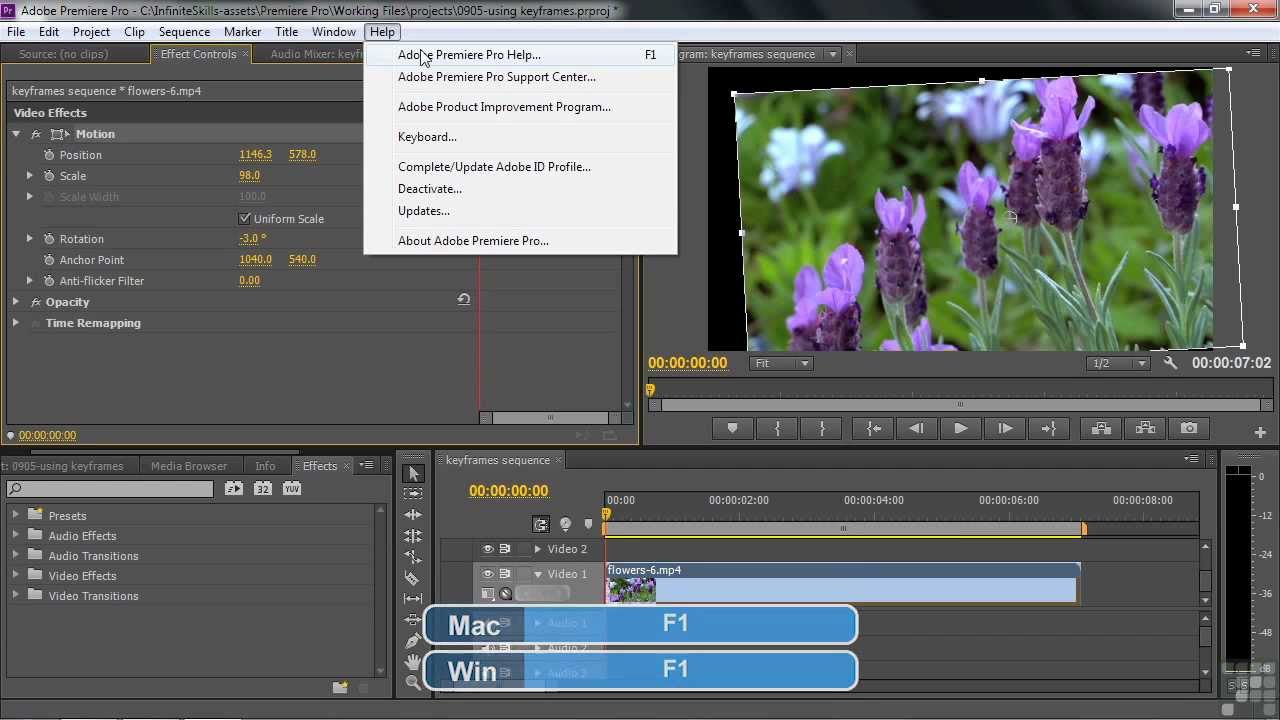The height and width of the screenshot is (720, 1280).
Task: Toggle animation stopwatch for Position
Action: click(49, 155)
